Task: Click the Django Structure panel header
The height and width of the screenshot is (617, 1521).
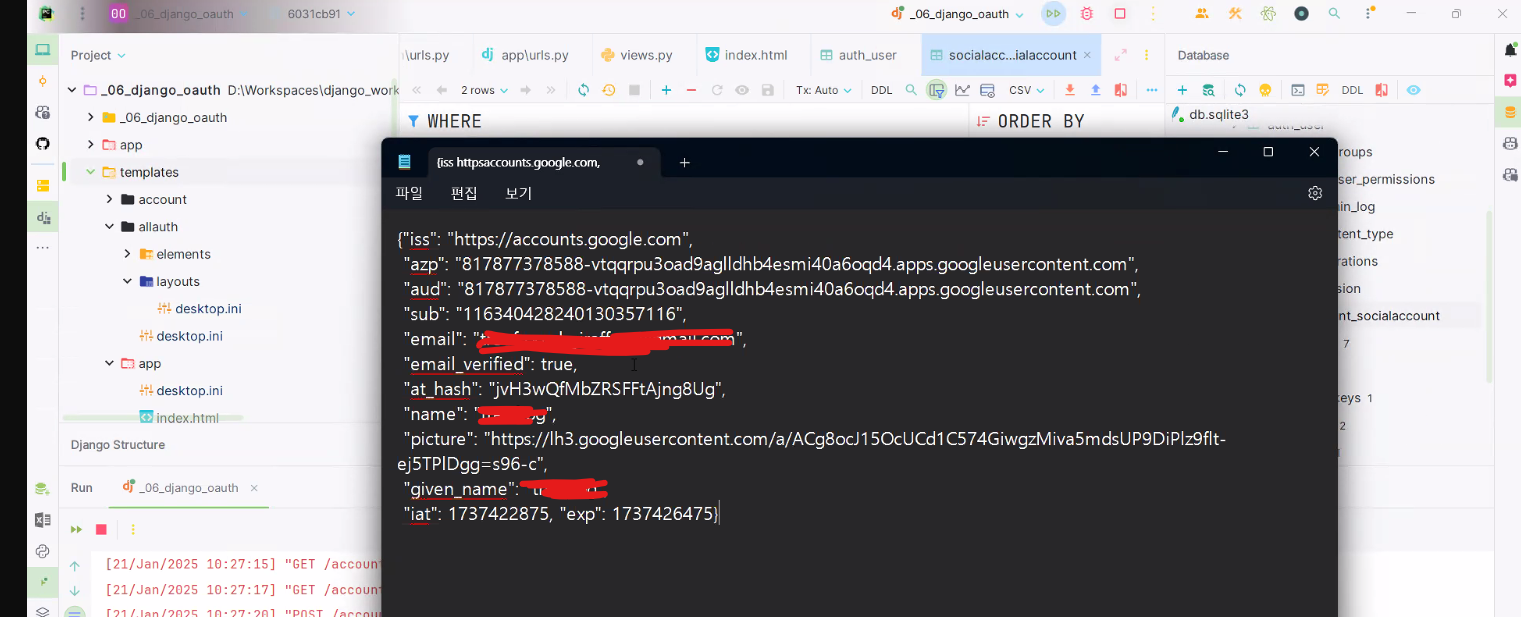Action: [118, 445]
